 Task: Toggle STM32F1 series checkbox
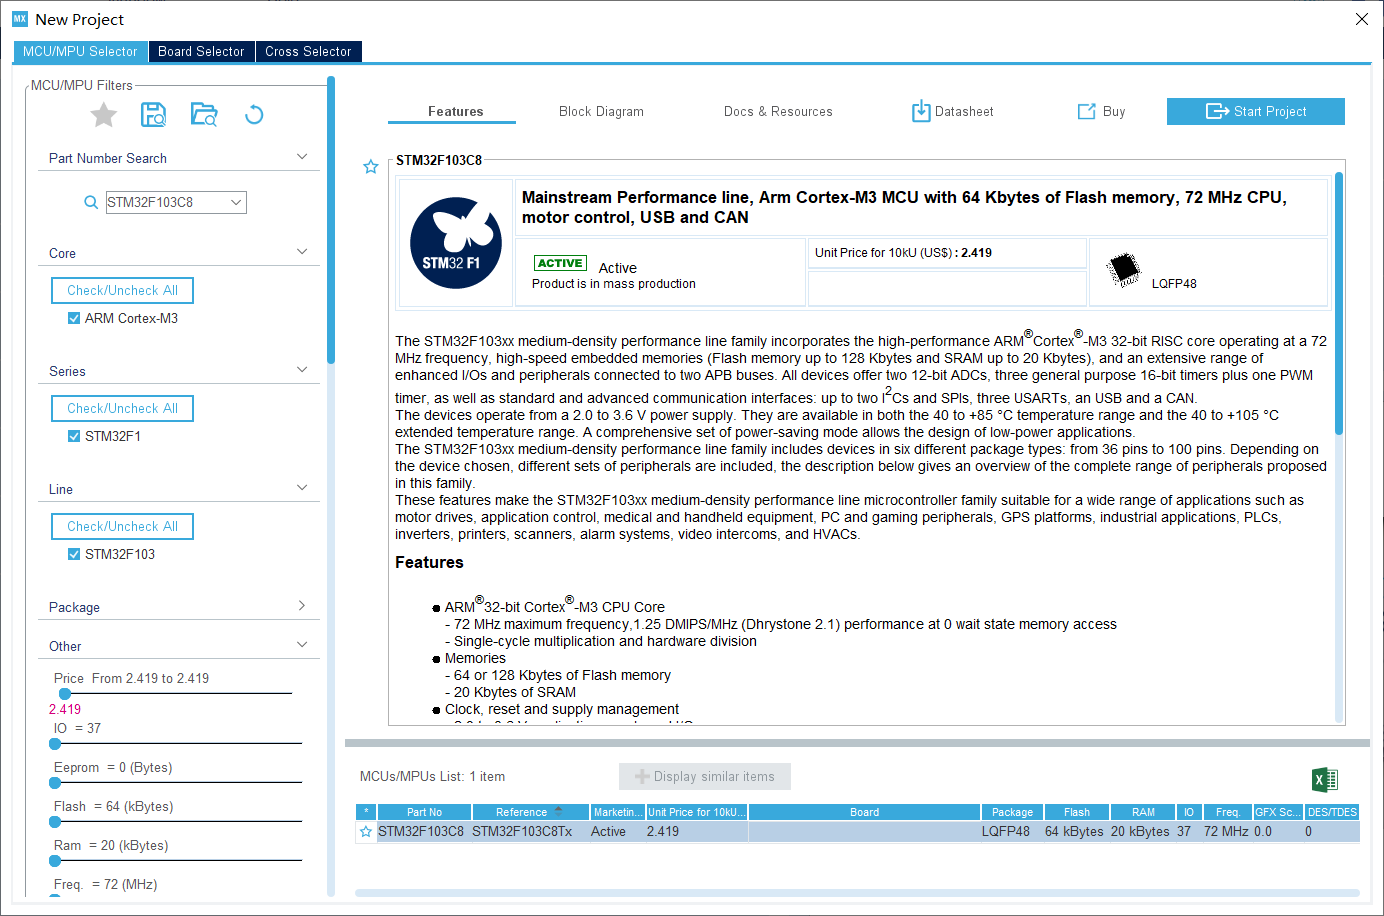click(x=74, y=437)
